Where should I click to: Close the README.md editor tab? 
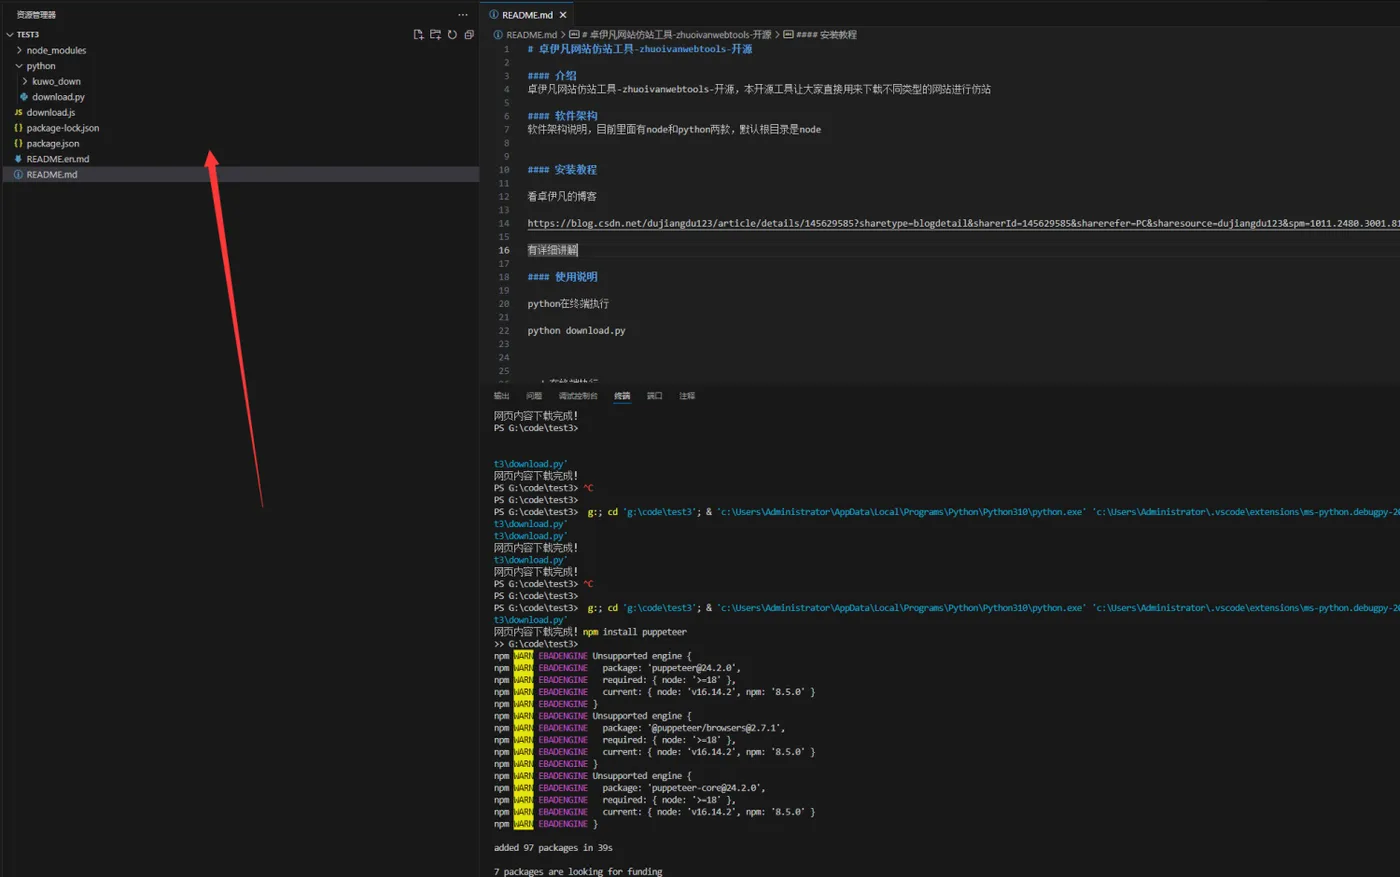(x=563, y=15)
